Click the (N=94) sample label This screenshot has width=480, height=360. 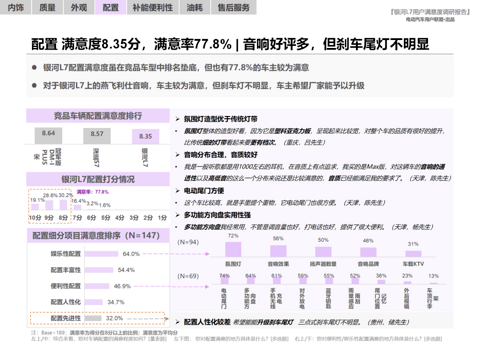point(188,242)
